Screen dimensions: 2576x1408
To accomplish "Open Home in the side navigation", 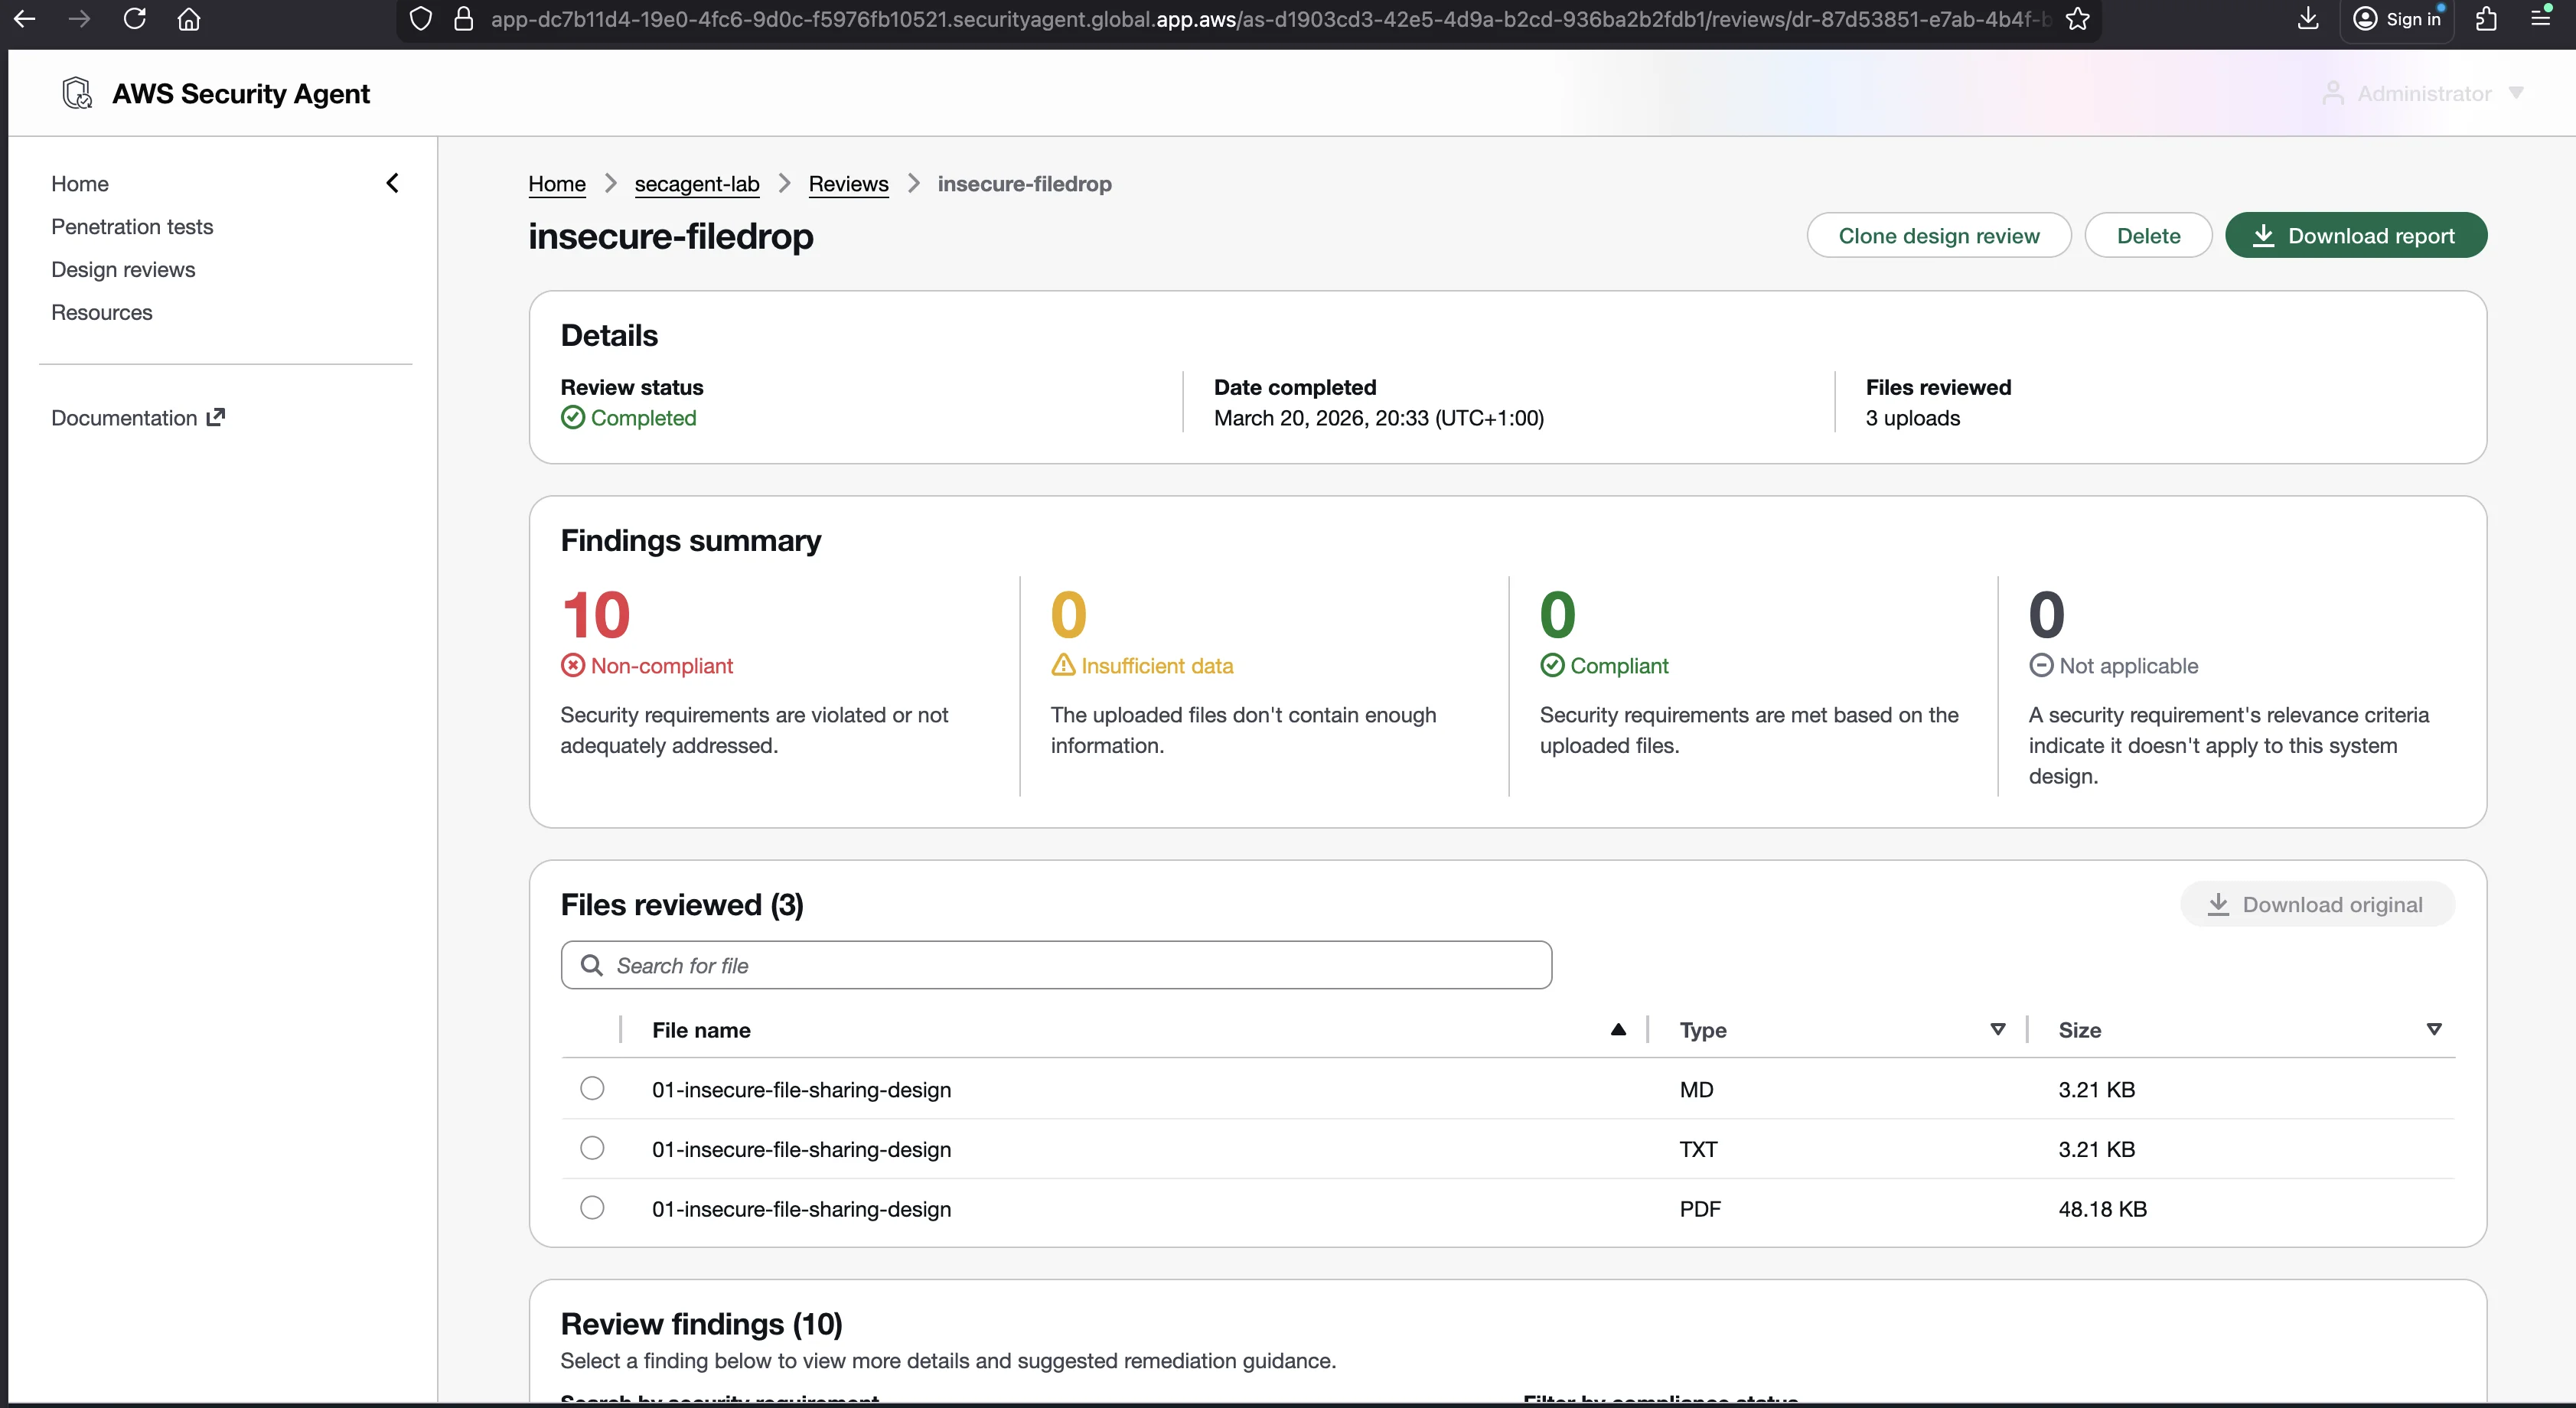I will click(80, 184).
